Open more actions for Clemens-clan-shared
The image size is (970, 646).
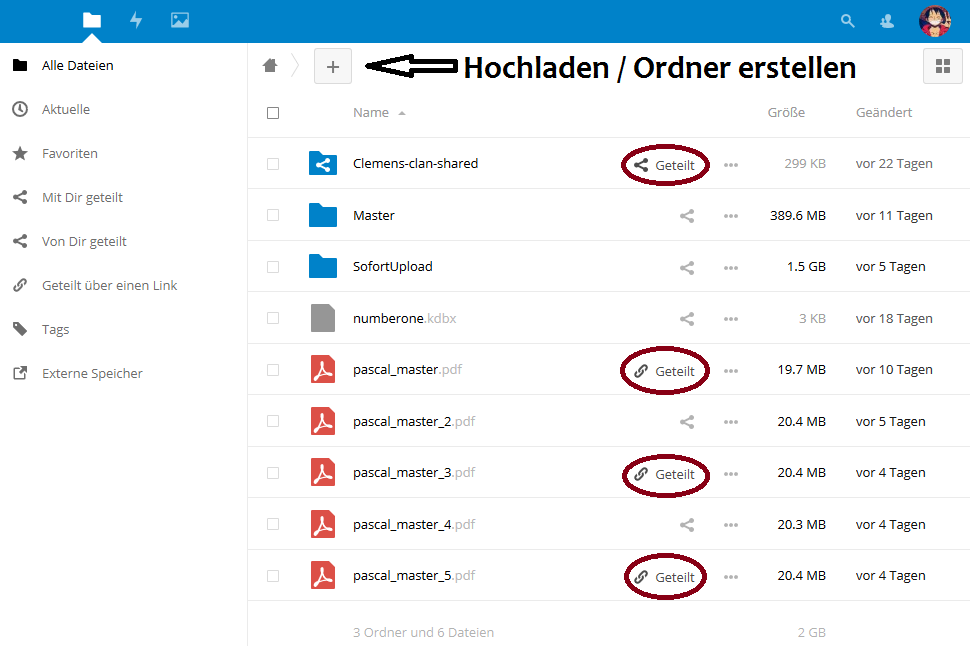(x=731, y=165)
